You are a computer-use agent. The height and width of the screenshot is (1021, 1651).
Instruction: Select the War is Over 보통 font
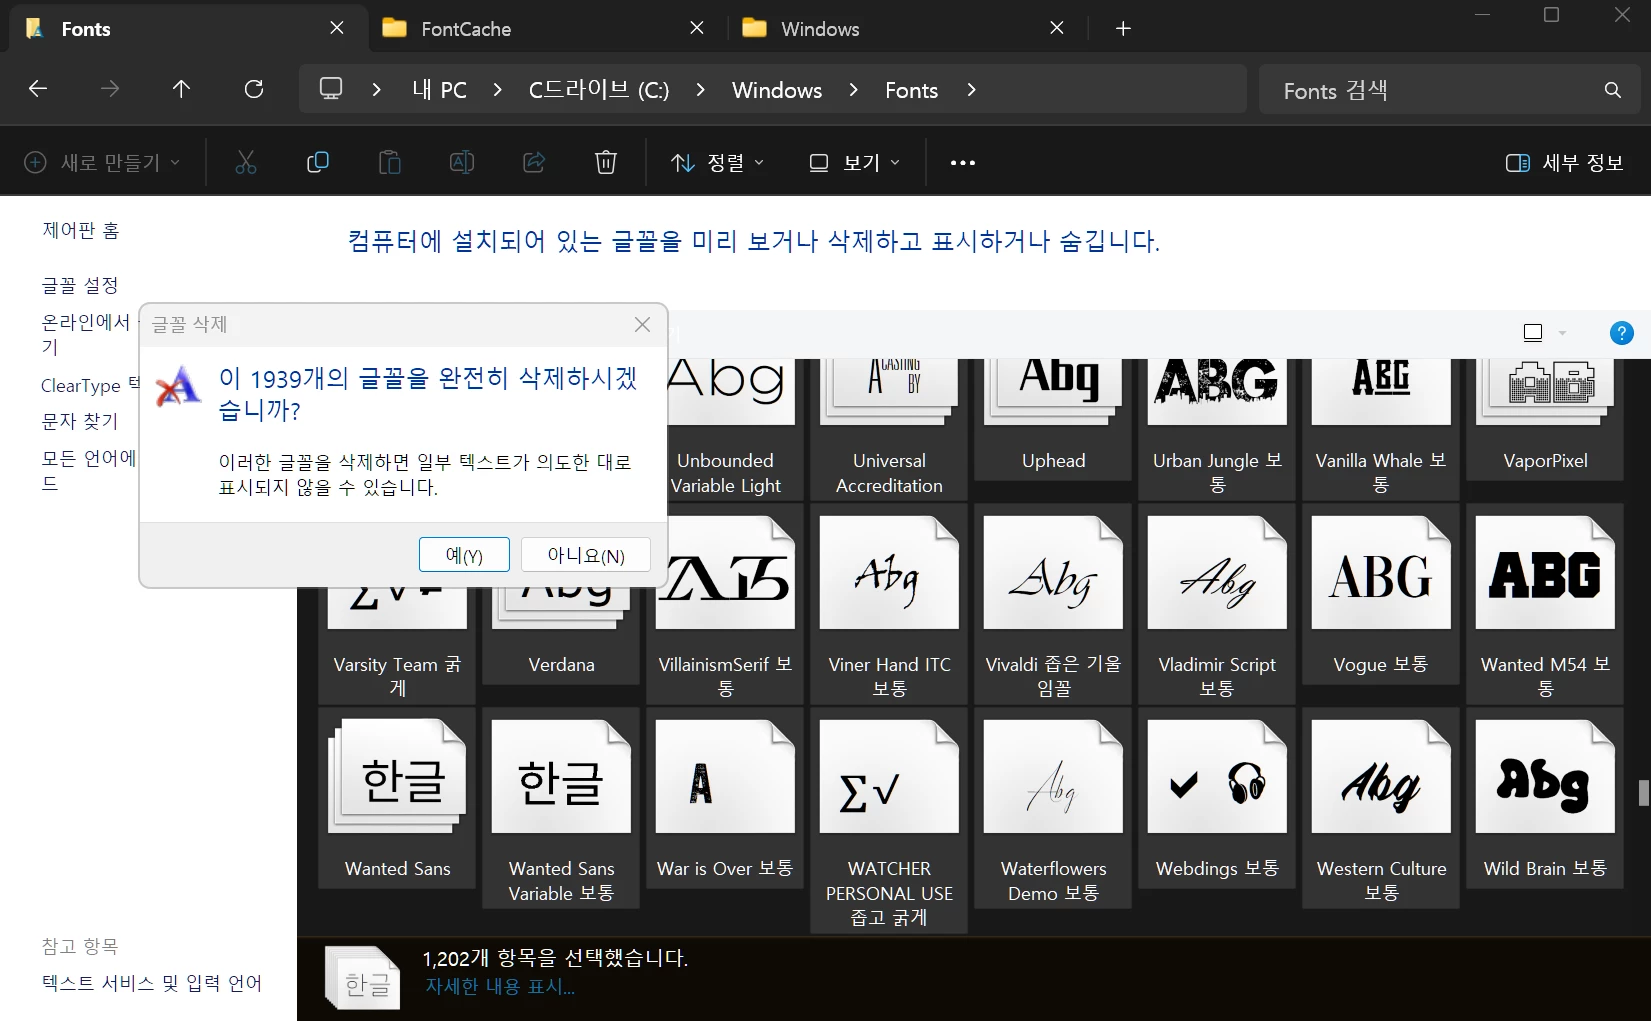tap(725, 776)
